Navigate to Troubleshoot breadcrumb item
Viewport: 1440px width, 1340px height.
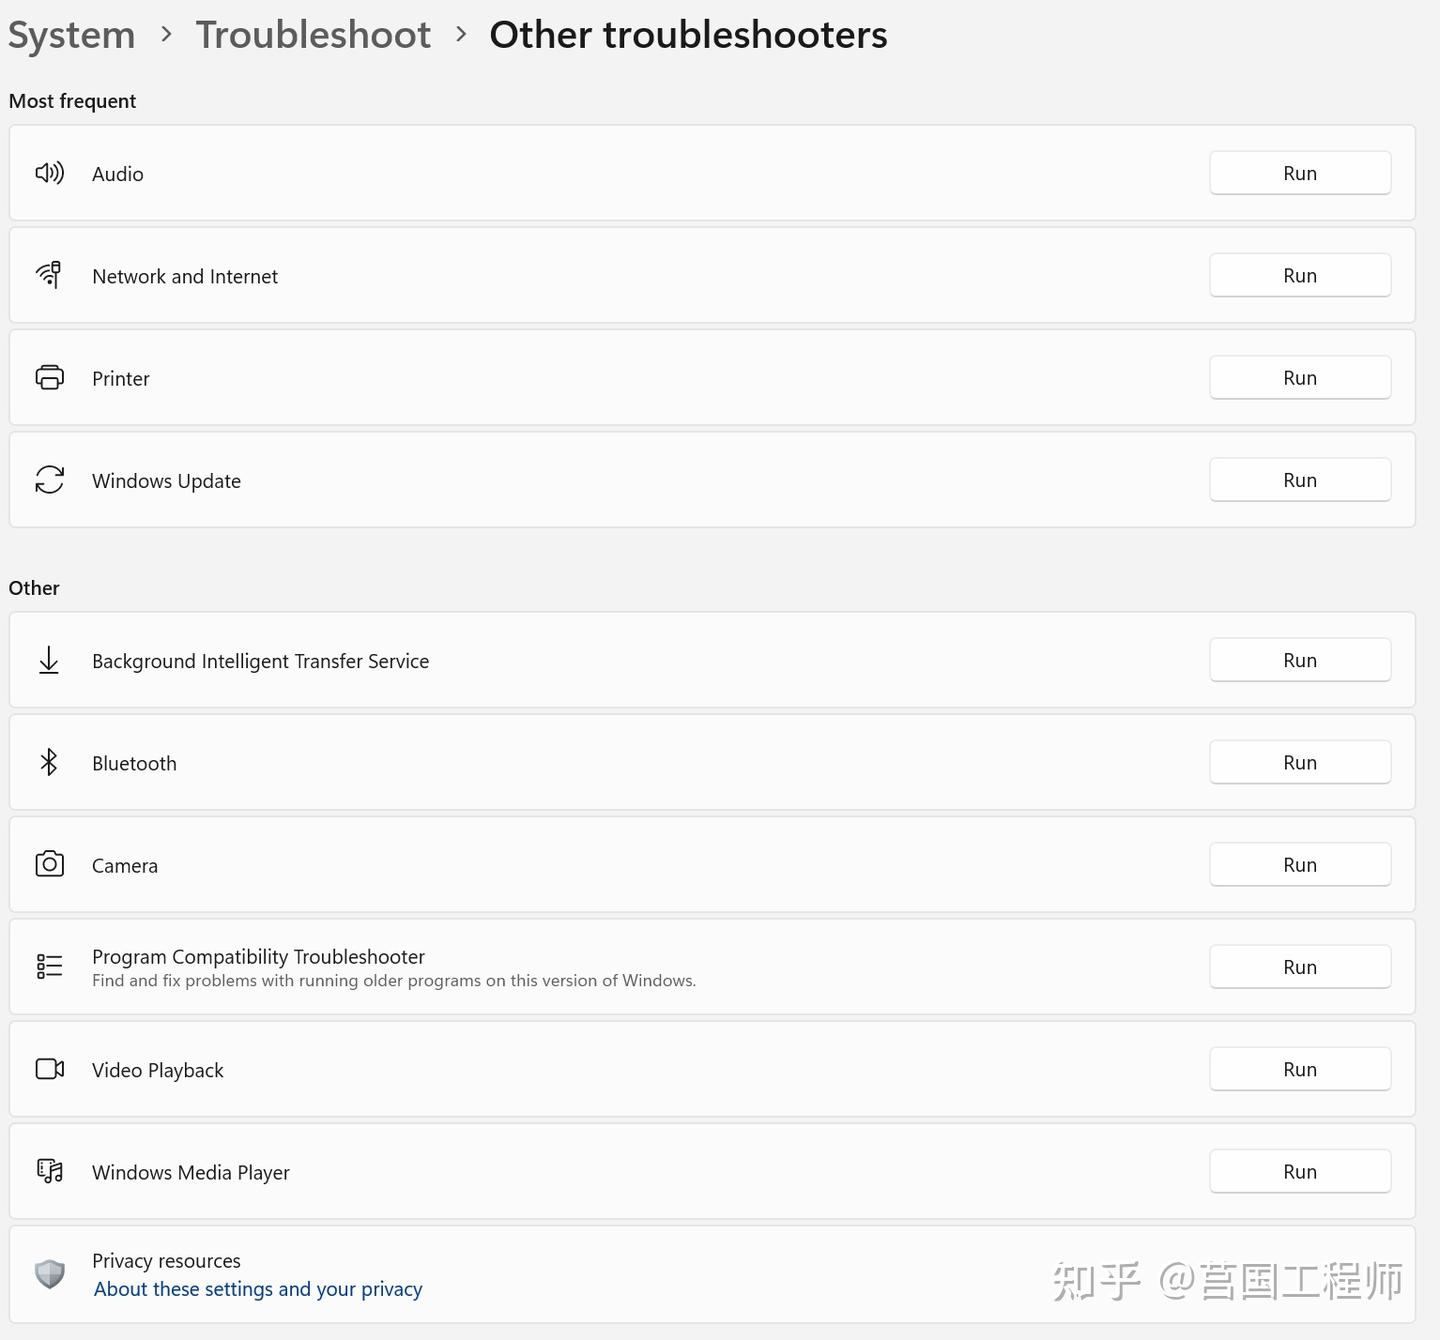pos(313,35)
